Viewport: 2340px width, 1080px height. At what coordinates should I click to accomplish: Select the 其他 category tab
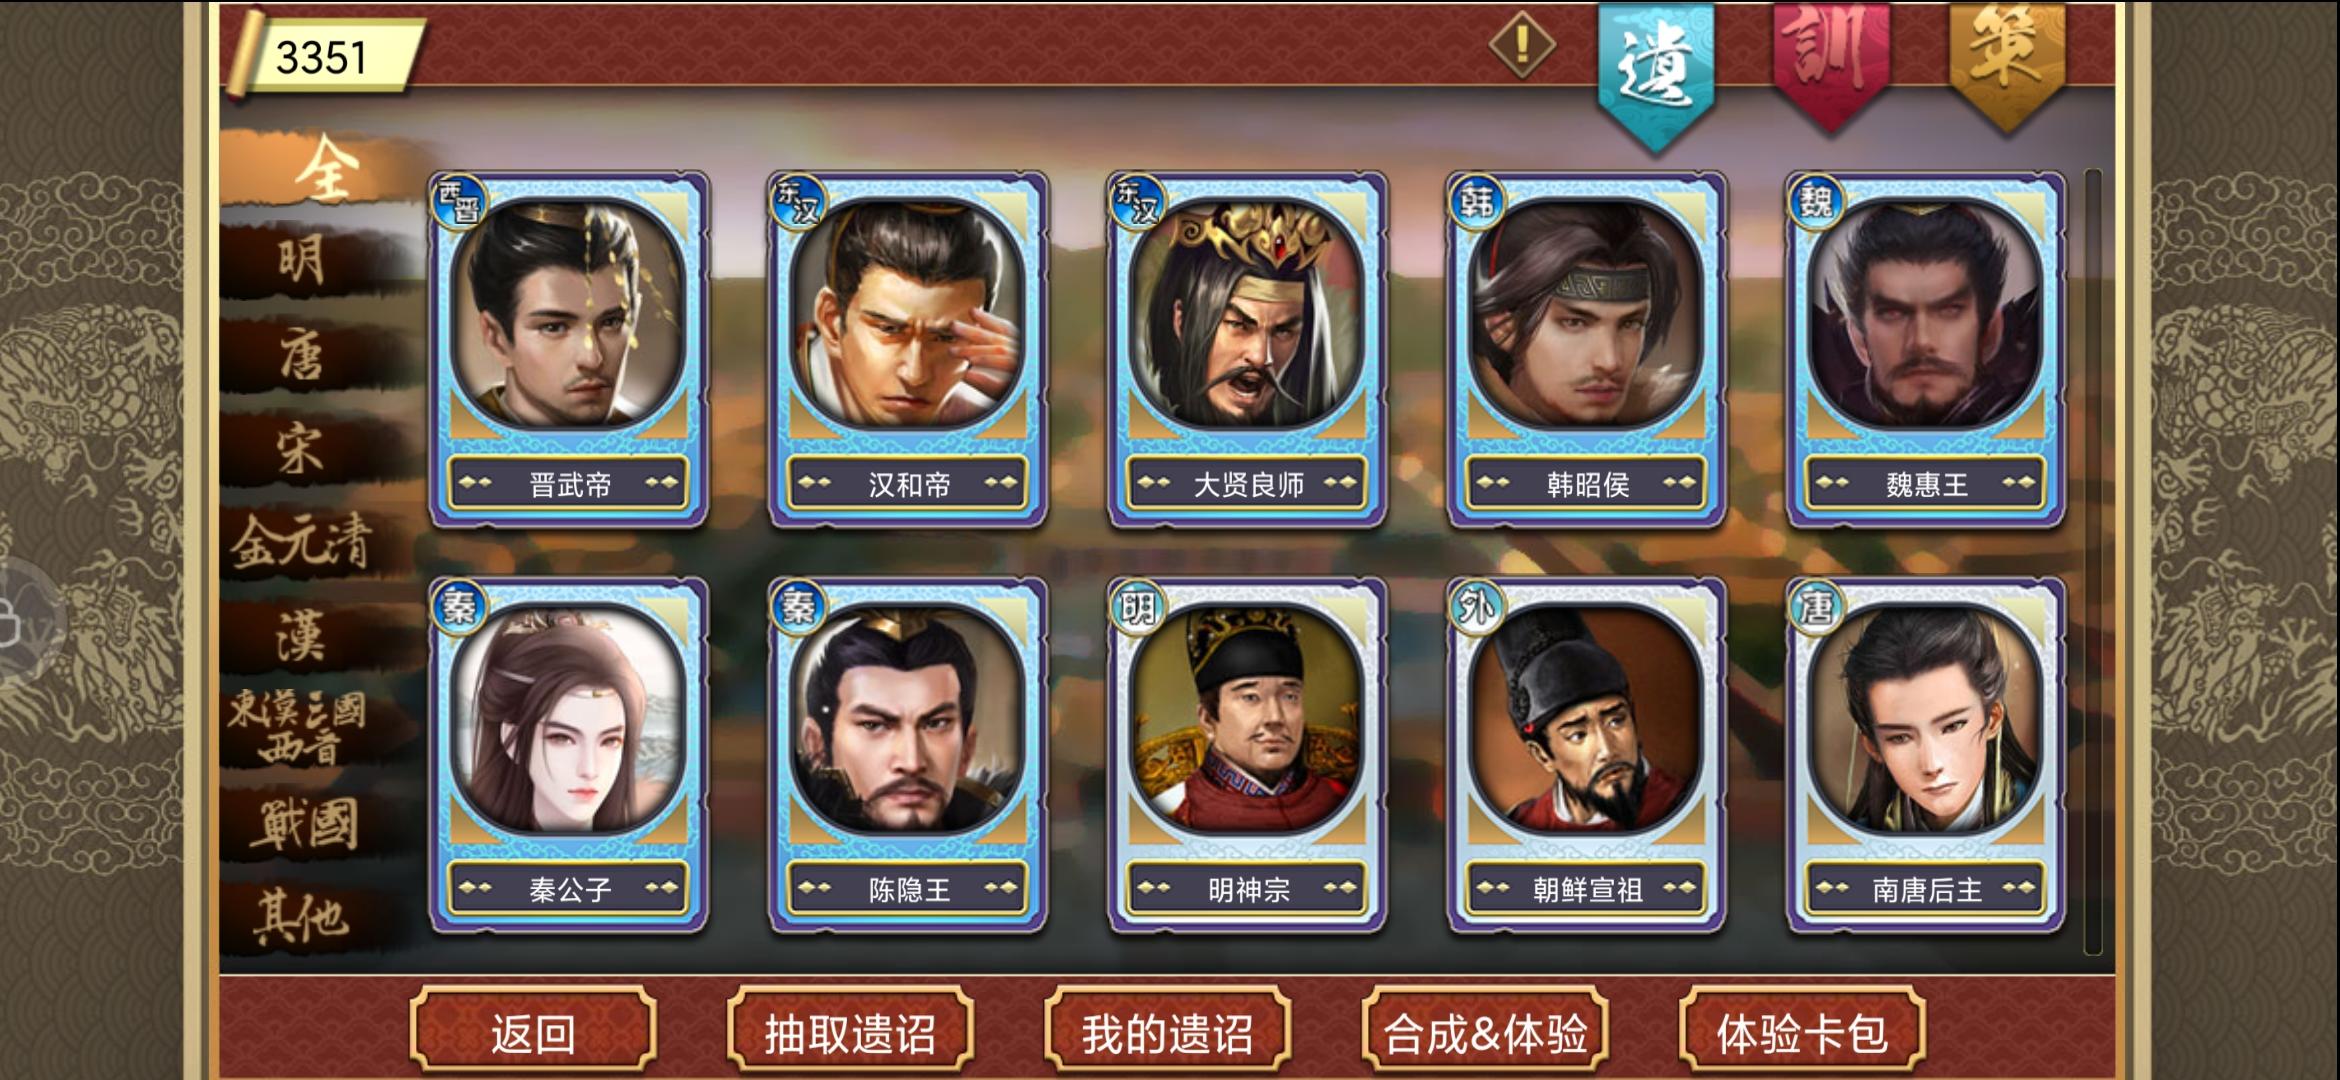[302, 915]
